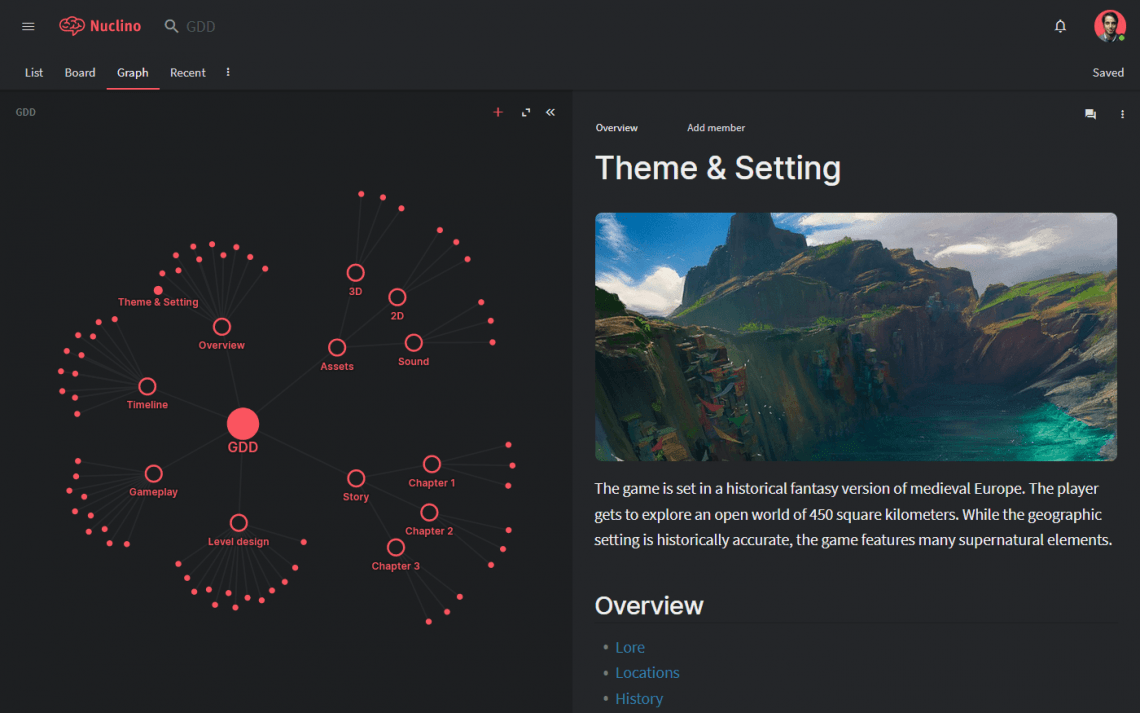1140x713 pixels.
Task: Click your profile avatar
Action: coord(1110,26)
